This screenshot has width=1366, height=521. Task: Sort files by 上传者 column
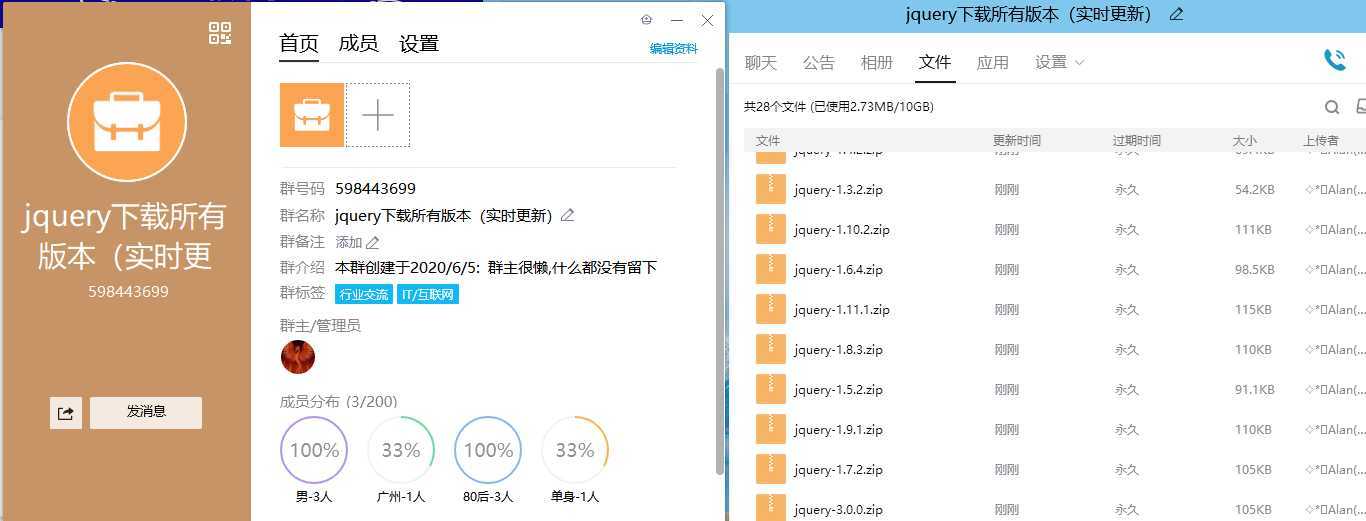[1321, 141]
